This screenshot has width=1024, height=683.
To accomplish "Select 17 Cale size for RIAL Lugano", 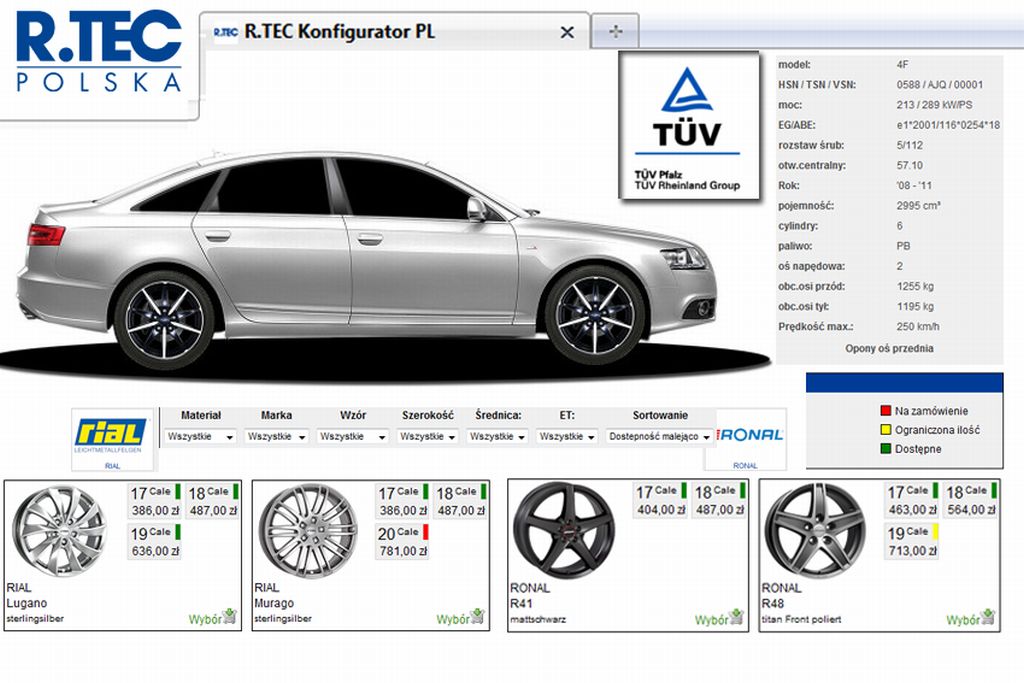I will (155, 501).
